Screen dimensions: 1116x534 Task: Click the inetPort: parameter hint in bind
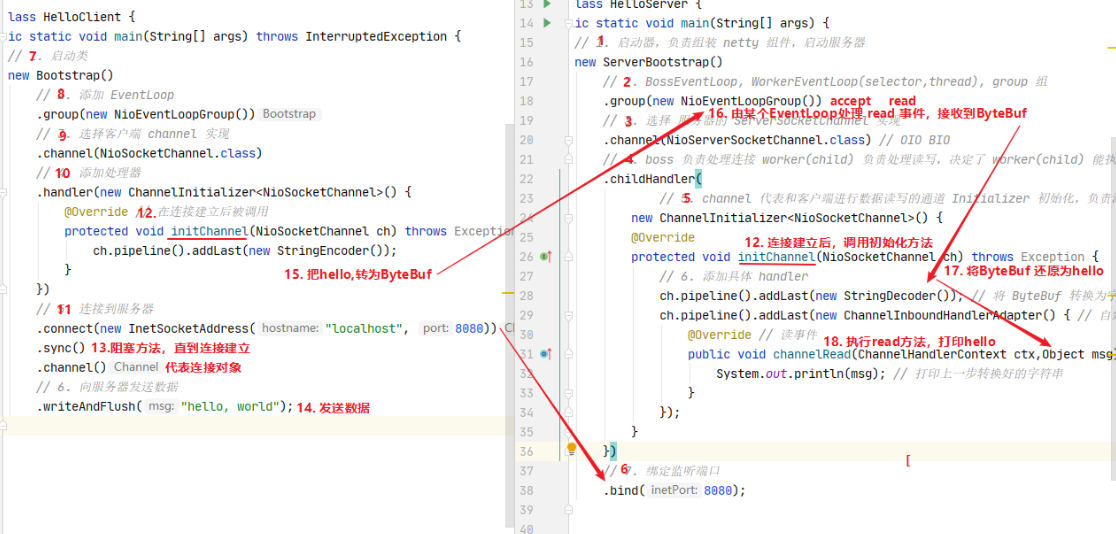675,490
